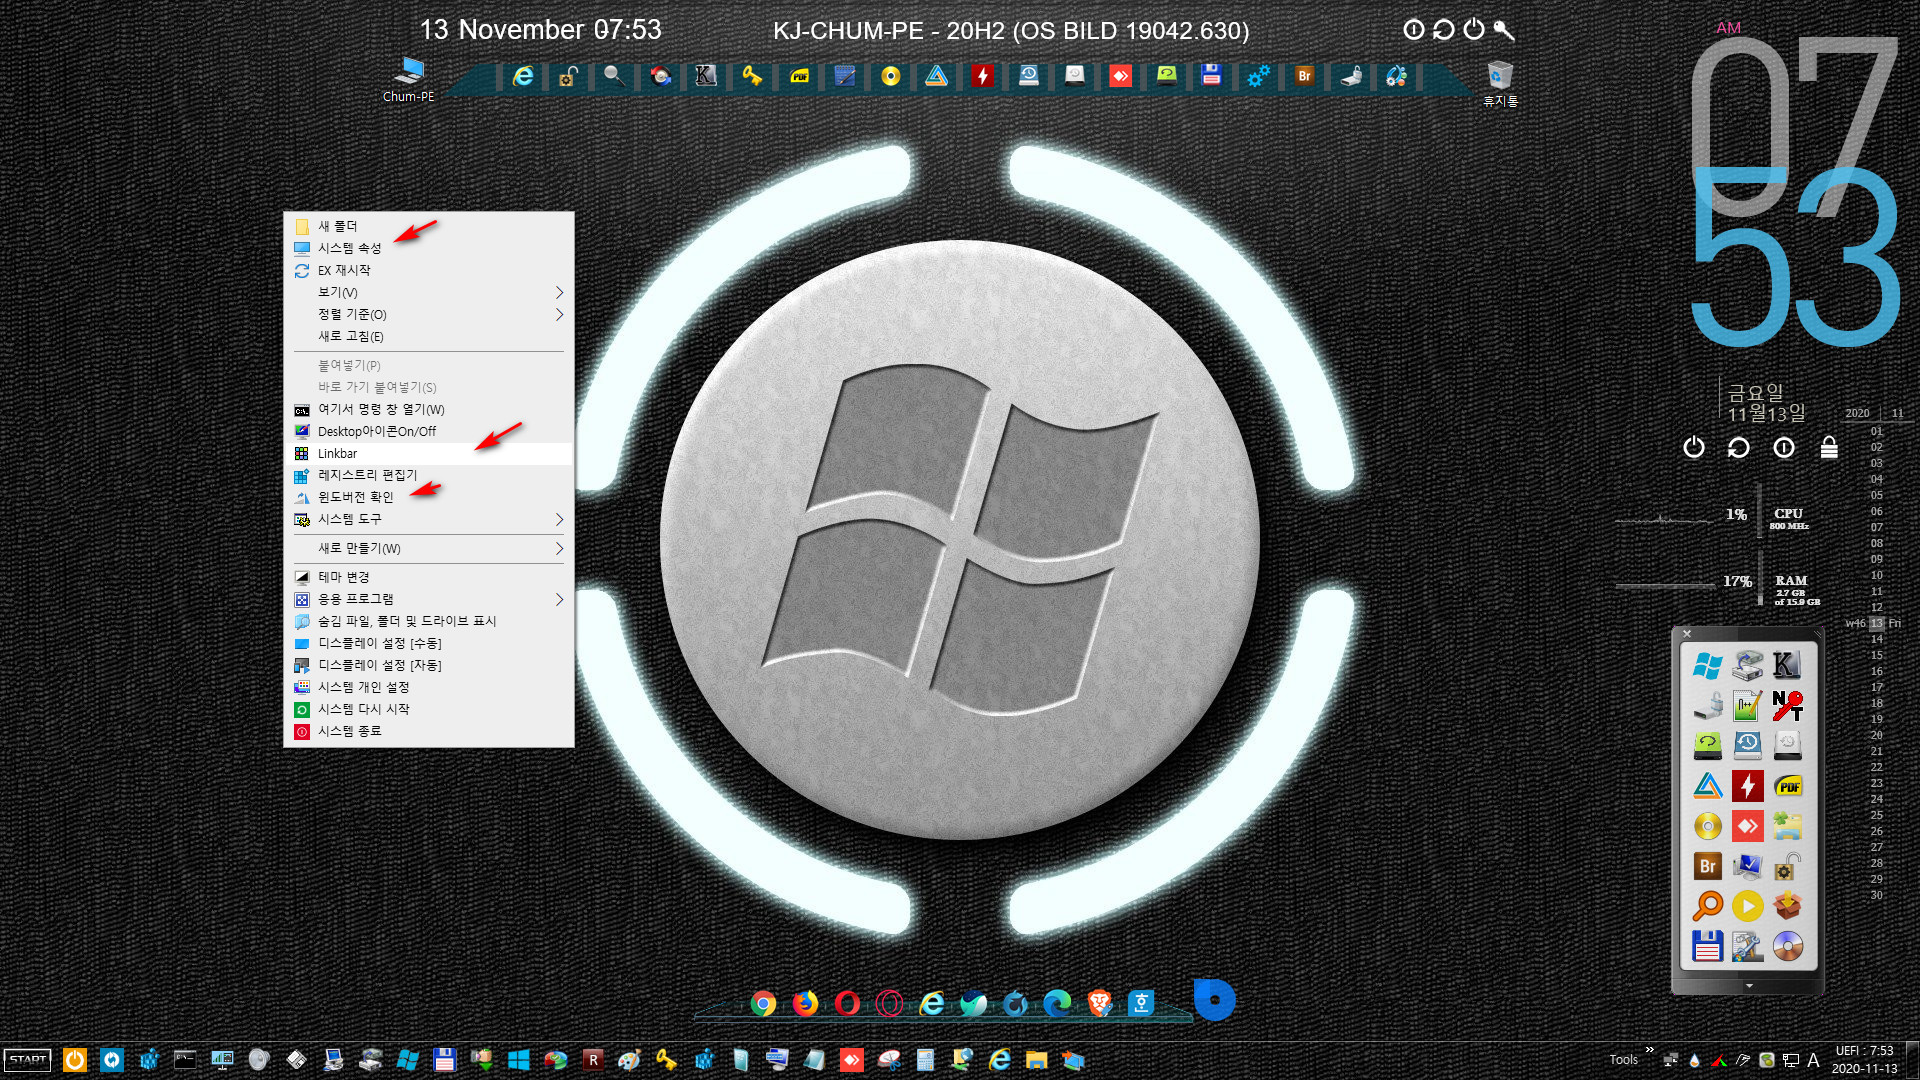This screenshot has width=1920, height=1080.
Task: Toggle Desktop아이콘On/Off in context menu
Action: [429, 431]
